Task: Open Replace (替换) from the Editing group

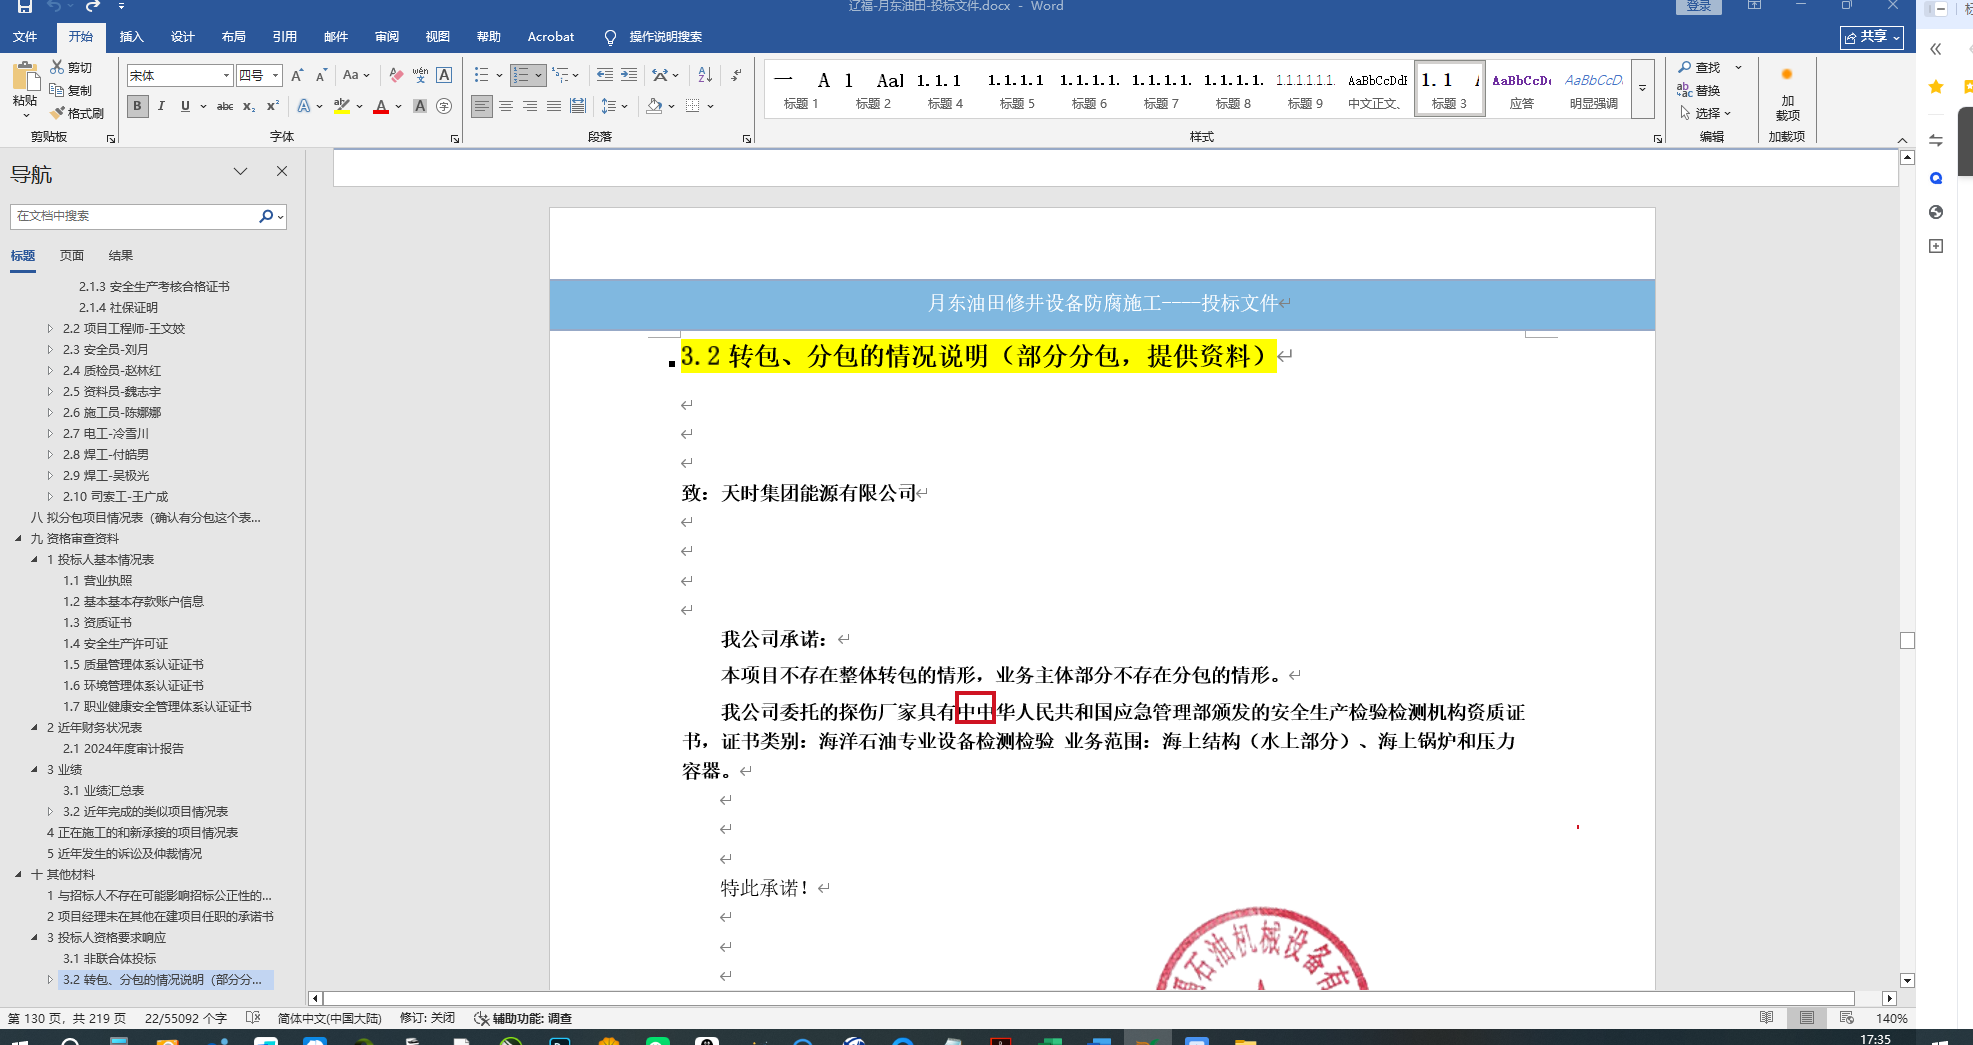Action: pyautogui.click(x=1699, y=90)
